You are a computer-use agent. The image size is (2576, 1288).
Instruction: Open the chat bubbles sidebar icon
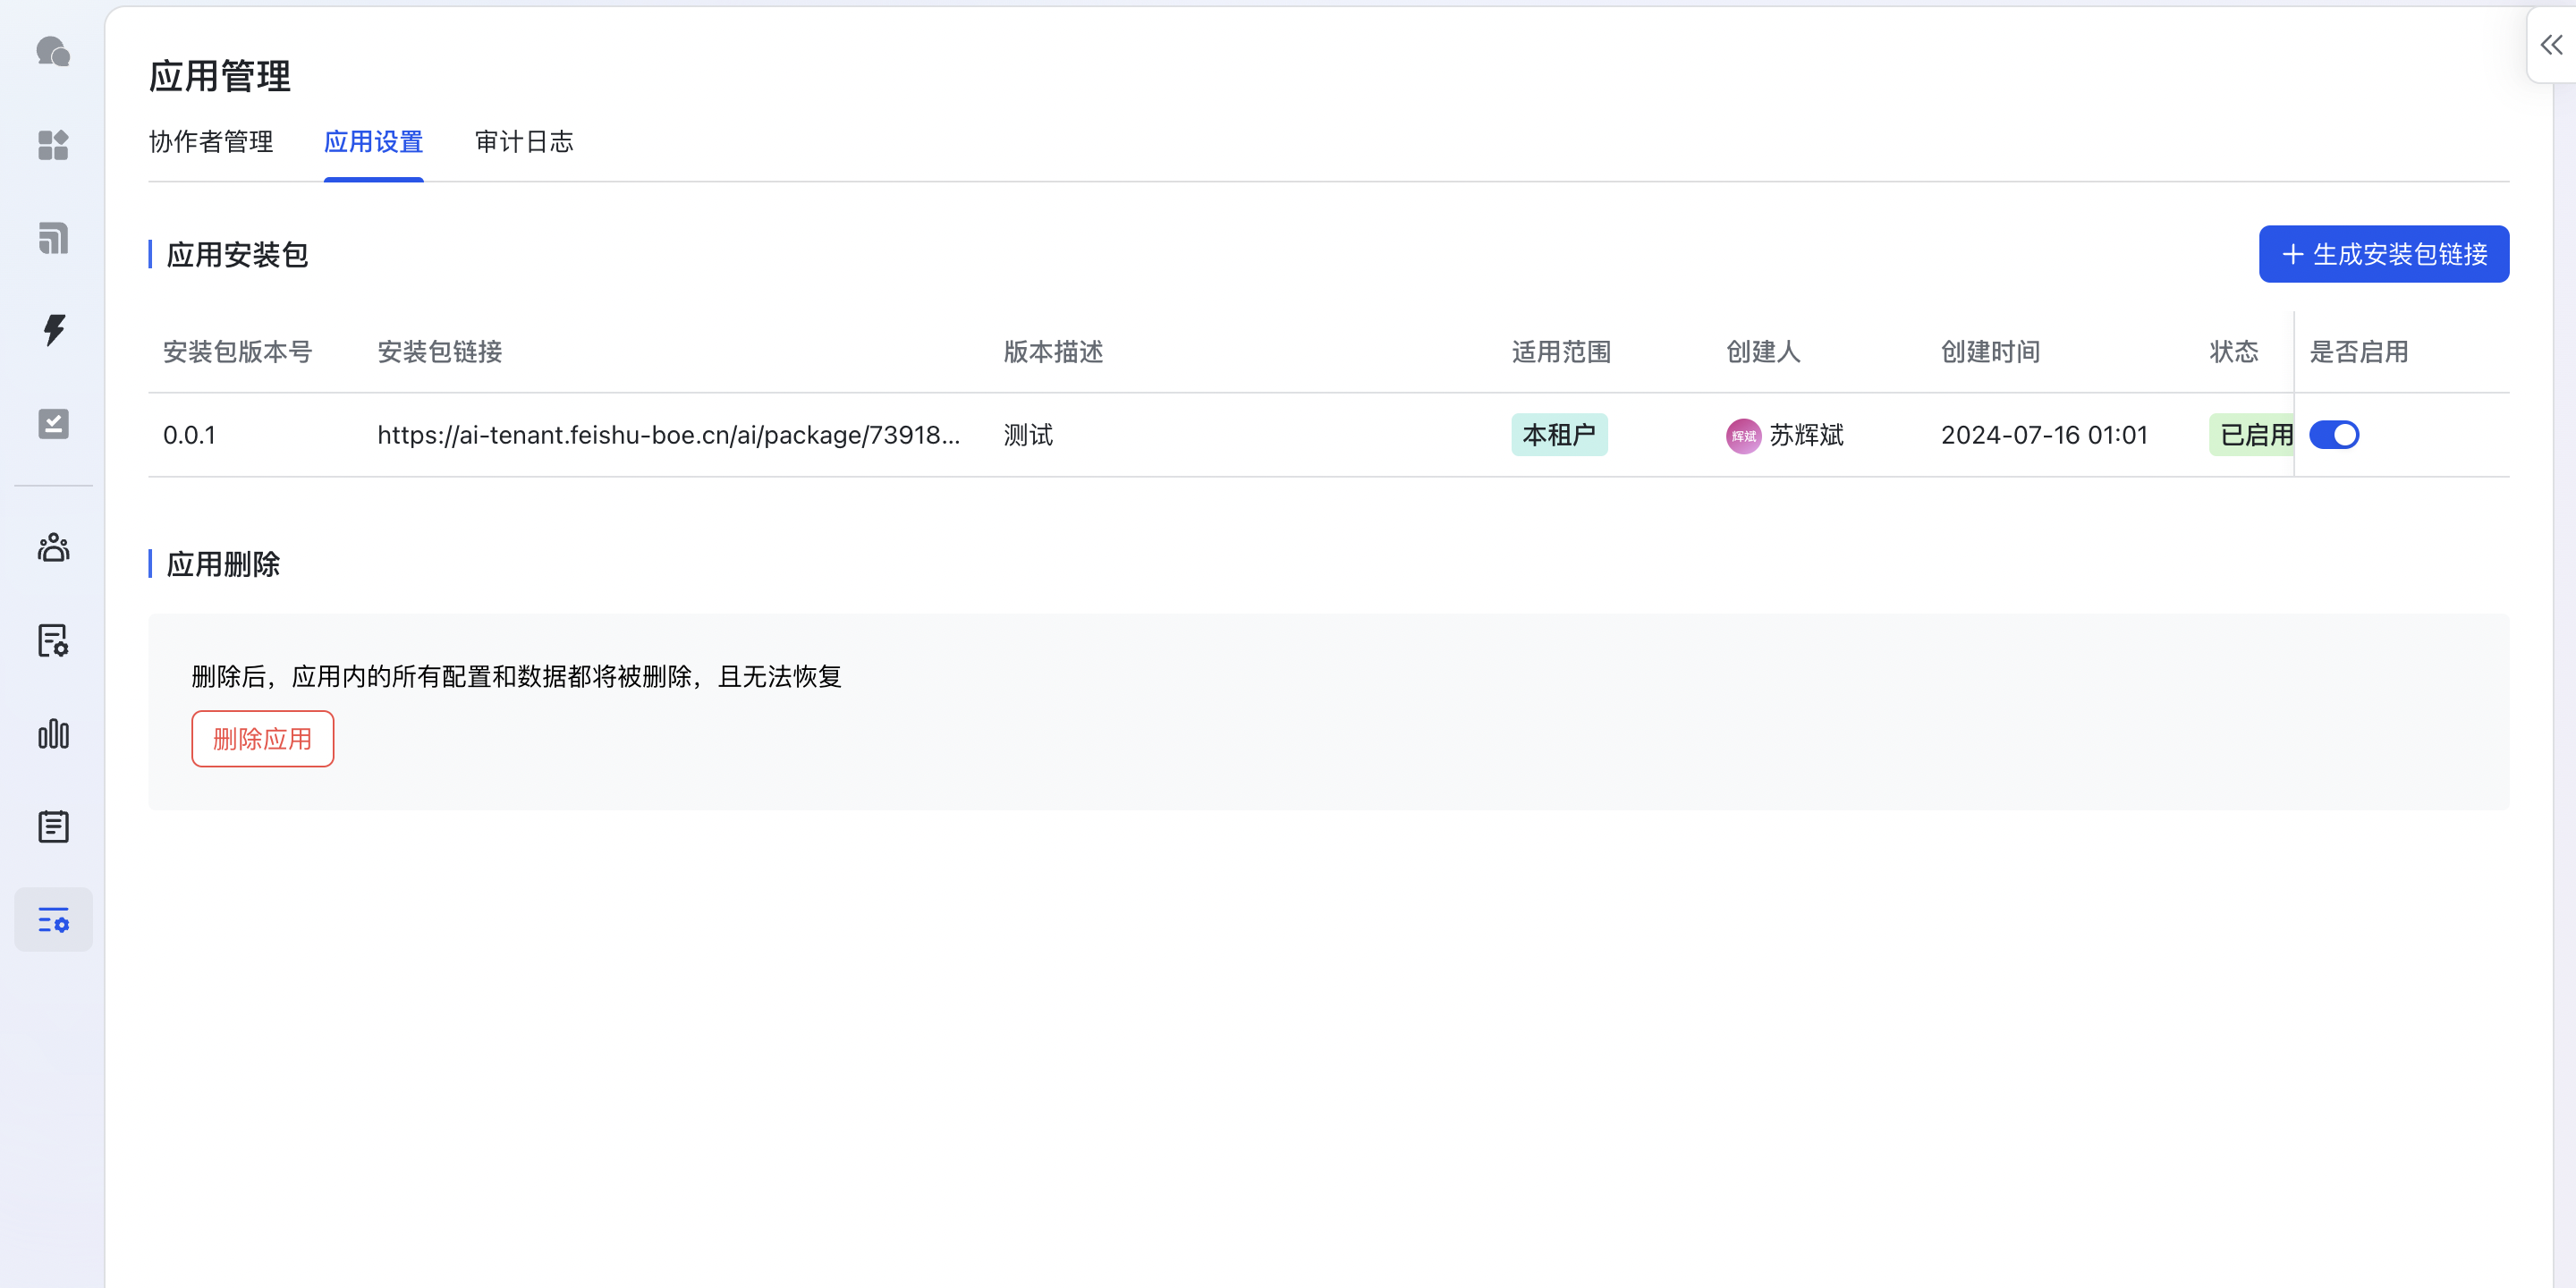[x=53, y=51]
